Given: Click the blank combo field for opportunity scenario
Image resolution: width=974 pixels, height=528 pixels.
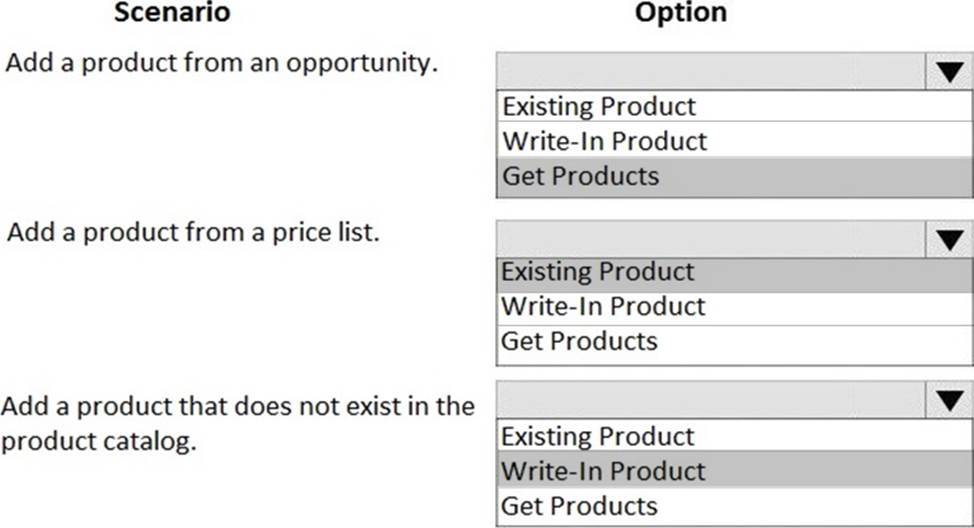Looking at the screenshot, I should coord(711,73).
